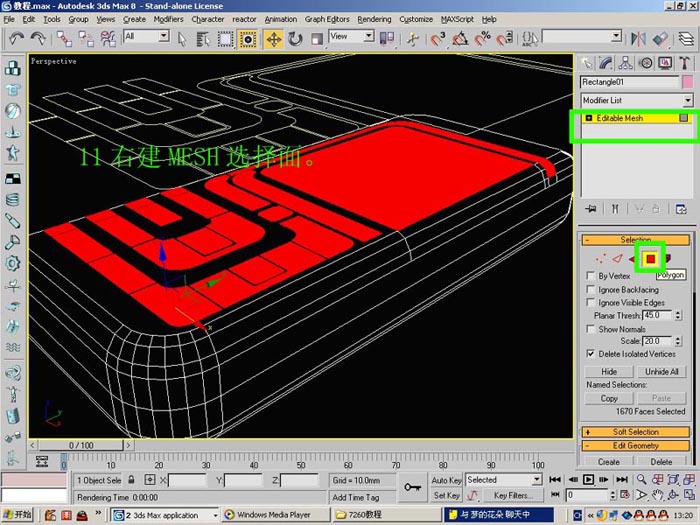The width and height of the screenshot is (700, 525).
Task: Click the Redo arrow icon
Action: pos(38,39)
